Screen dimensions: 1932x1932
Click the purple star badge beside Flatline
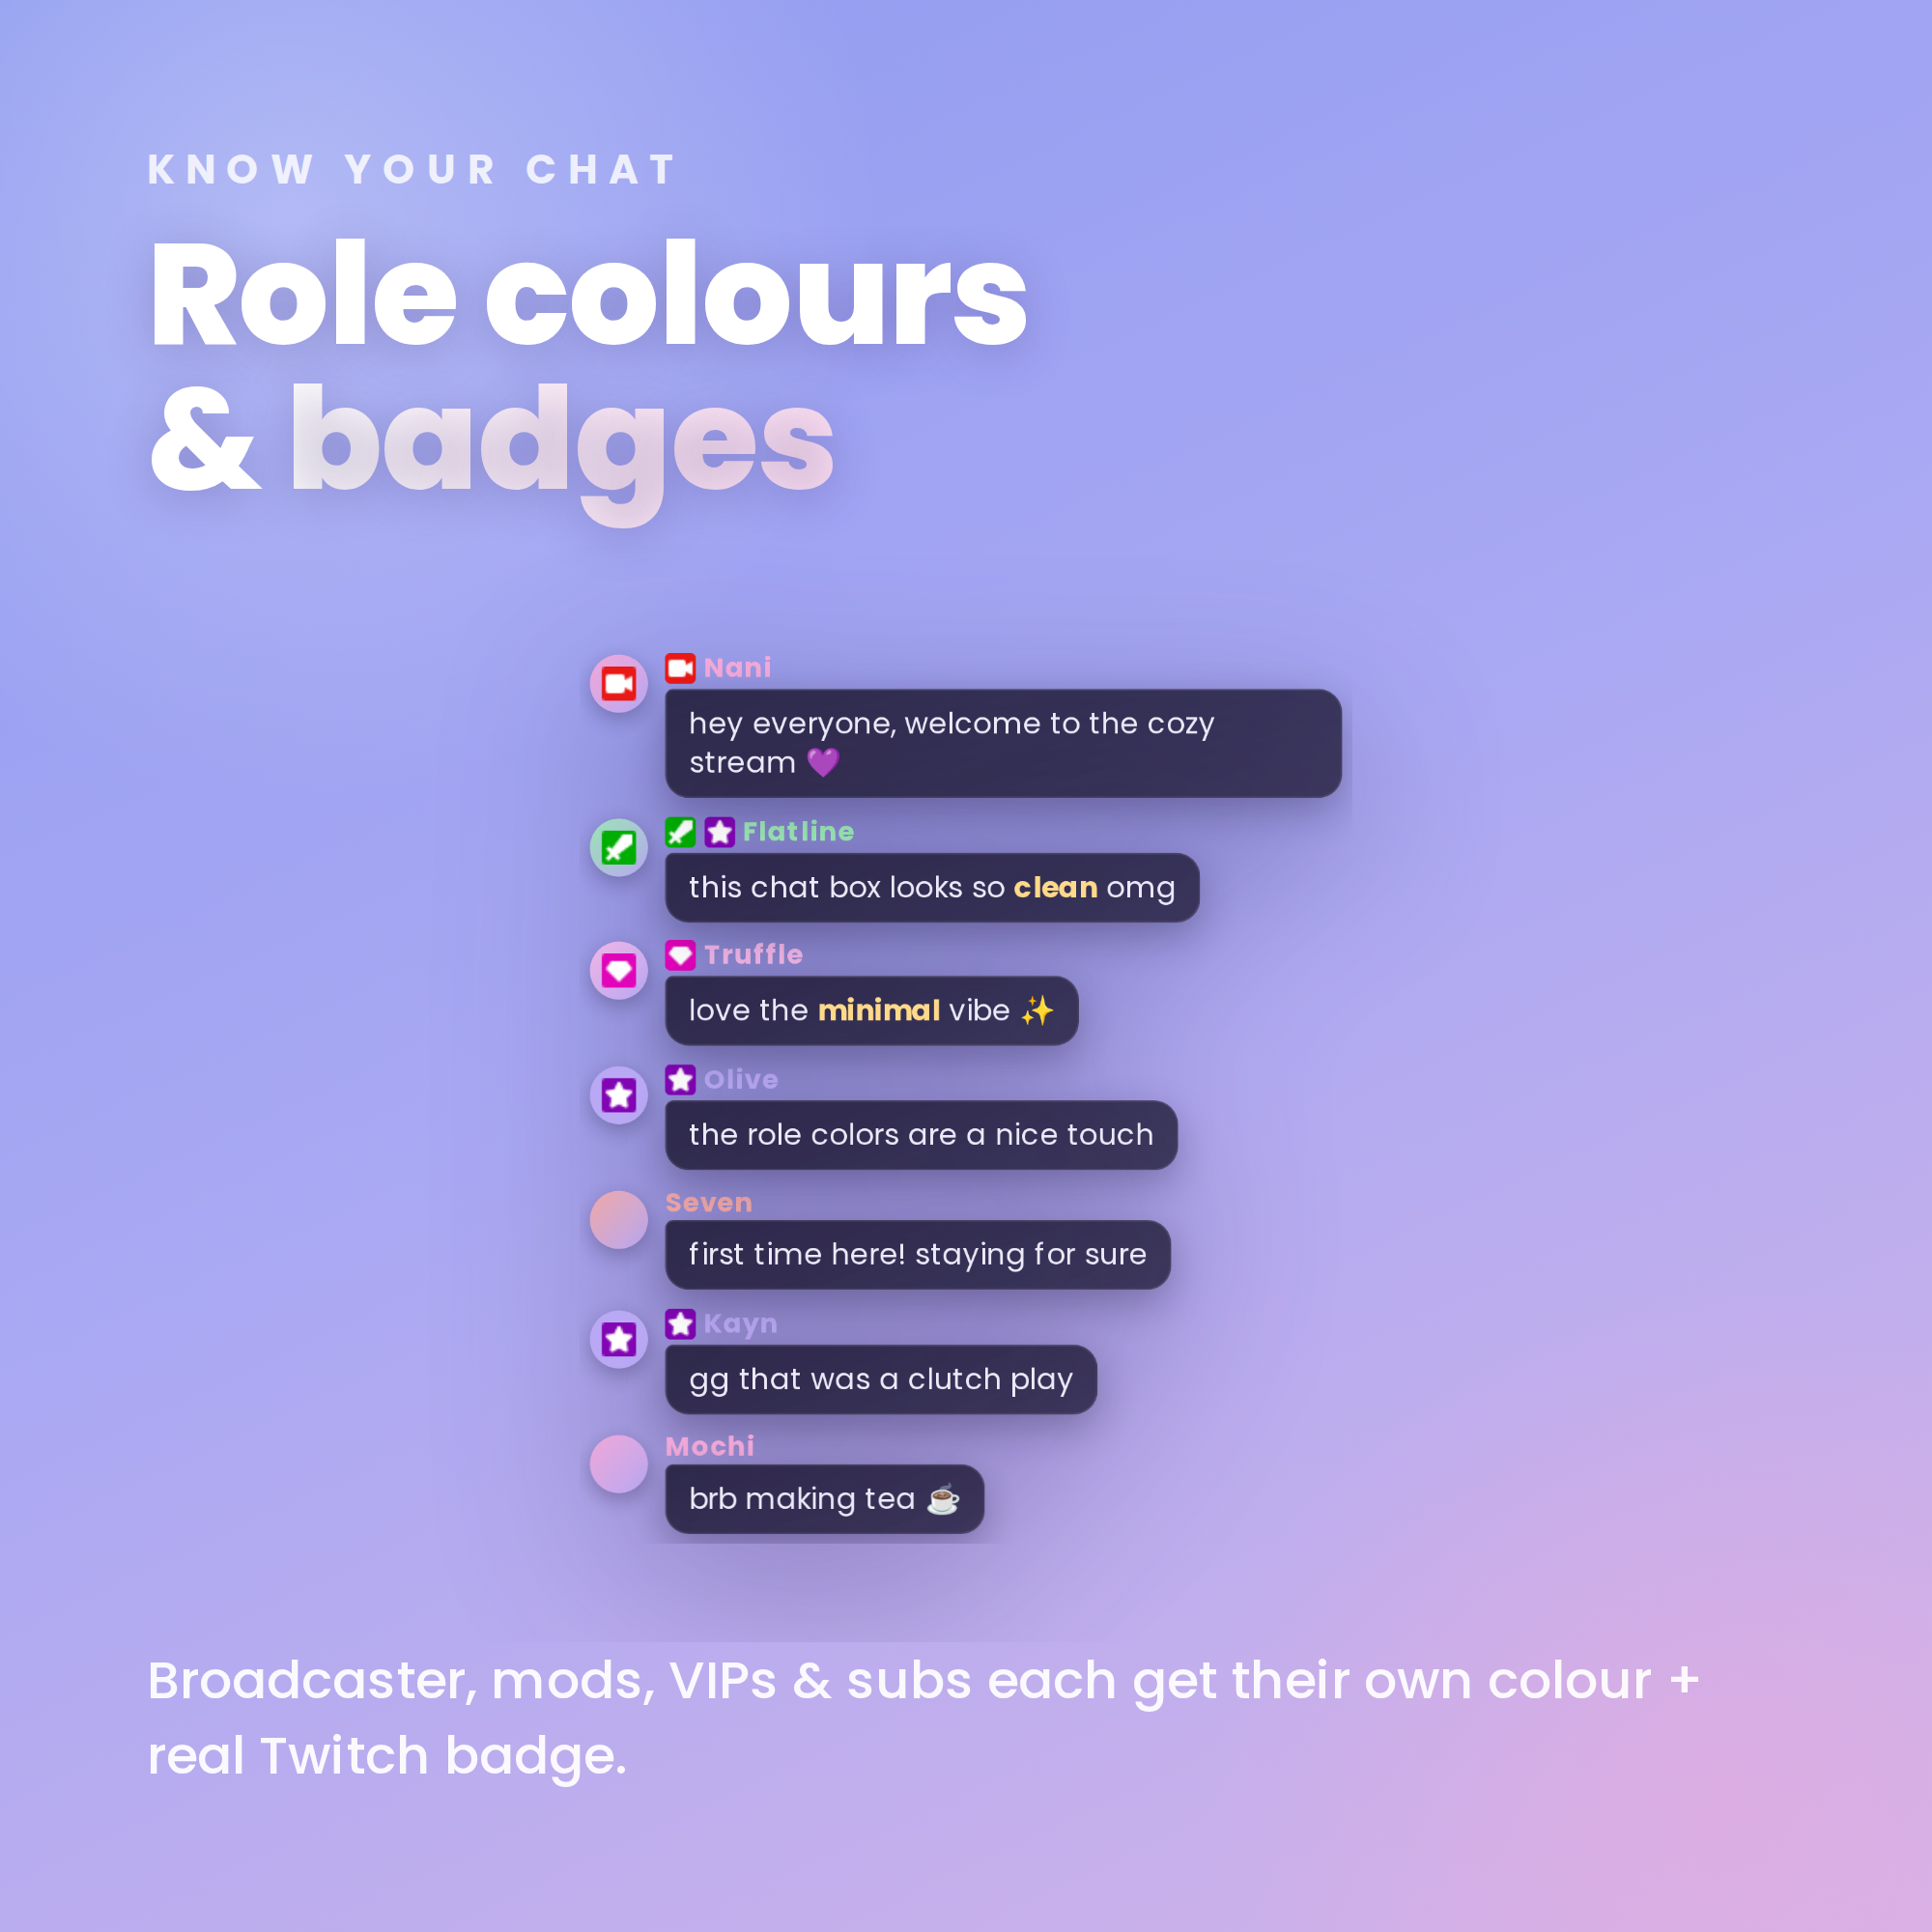[719, 832]
